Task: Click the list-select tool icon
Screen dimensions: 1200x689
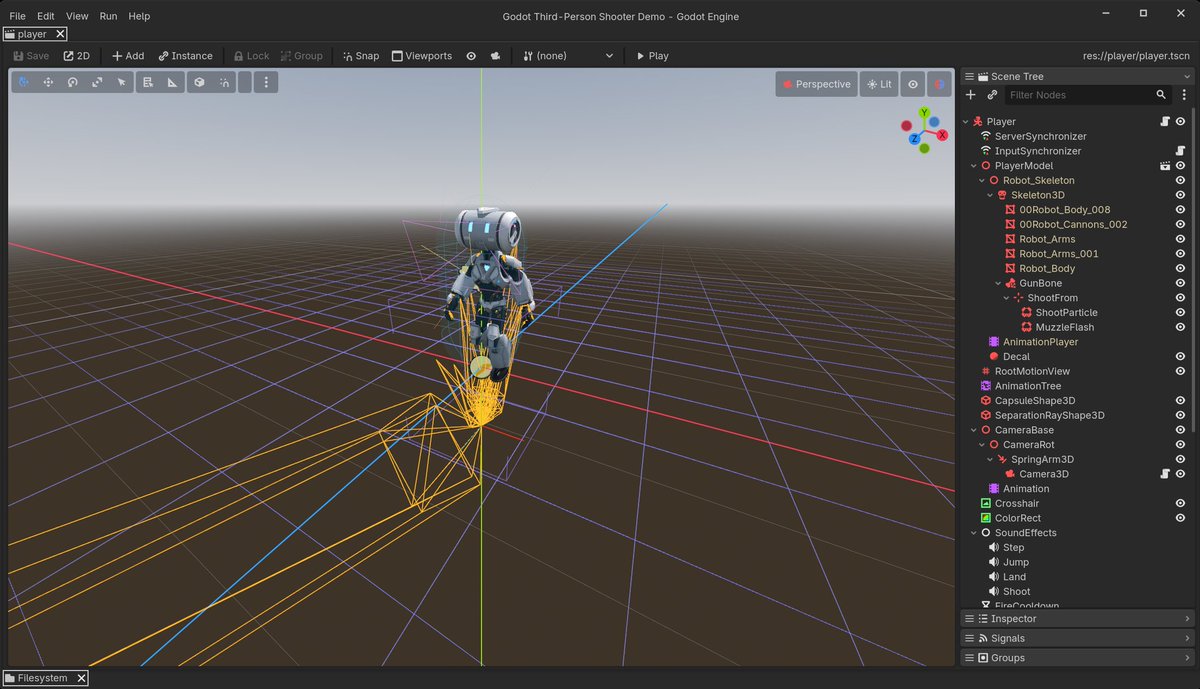Action: (x=148, y=83)
